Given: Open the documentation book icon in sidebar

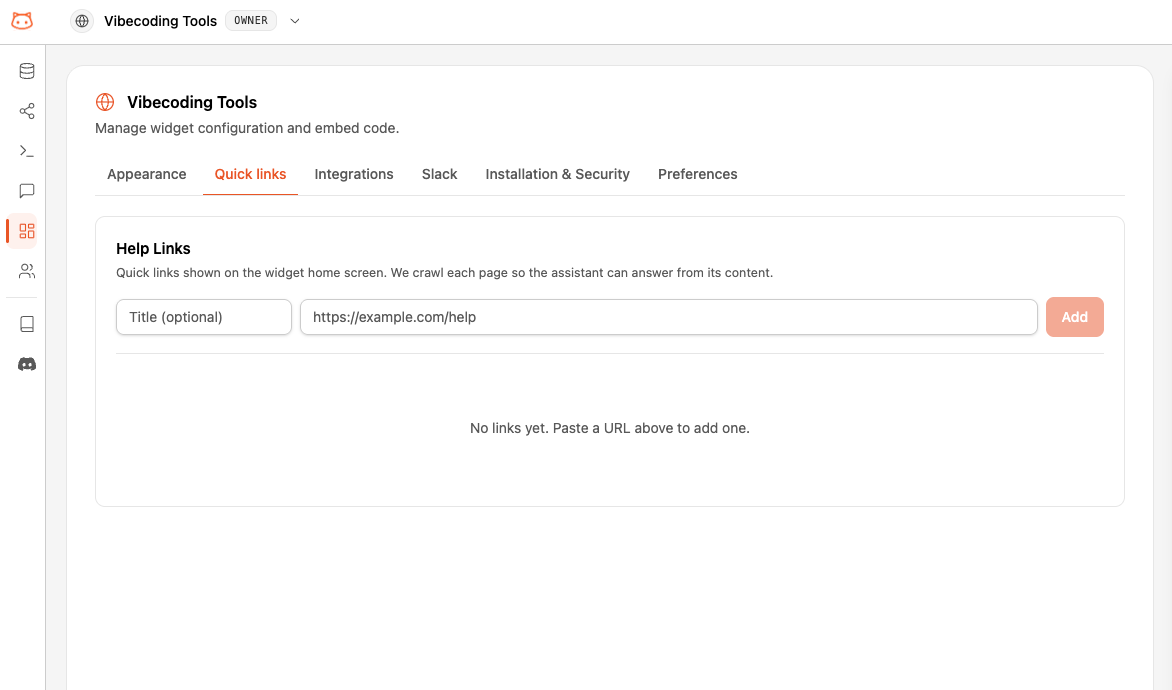Looking at the screenshot, I should [27, 324].
